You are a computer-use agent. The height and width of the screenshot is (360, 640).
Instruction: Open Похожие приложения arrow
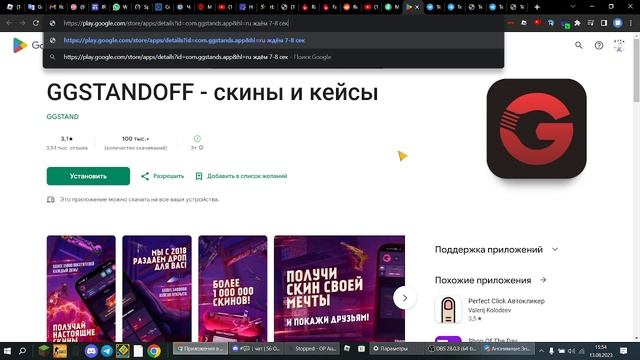tap(543, 280)
